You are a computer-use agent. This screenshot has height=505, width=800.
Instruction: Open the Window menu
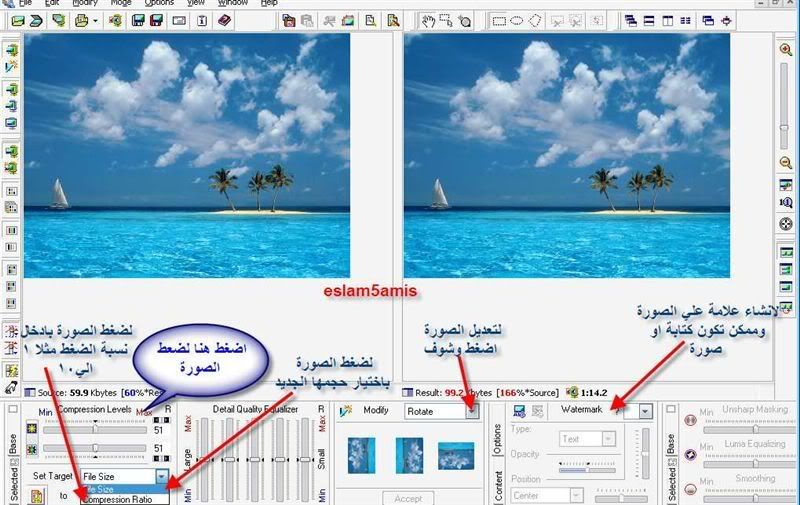tap(233, 3)
